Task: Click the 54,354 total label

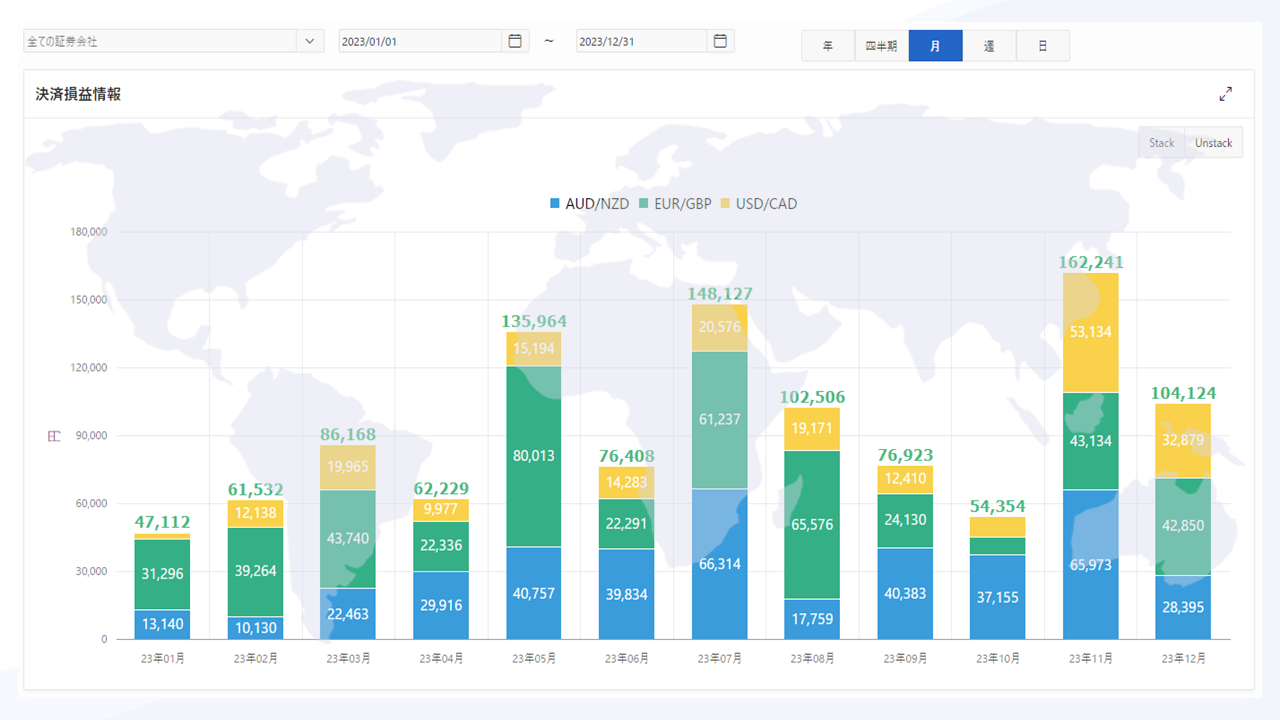Action: tap(998, 507)
